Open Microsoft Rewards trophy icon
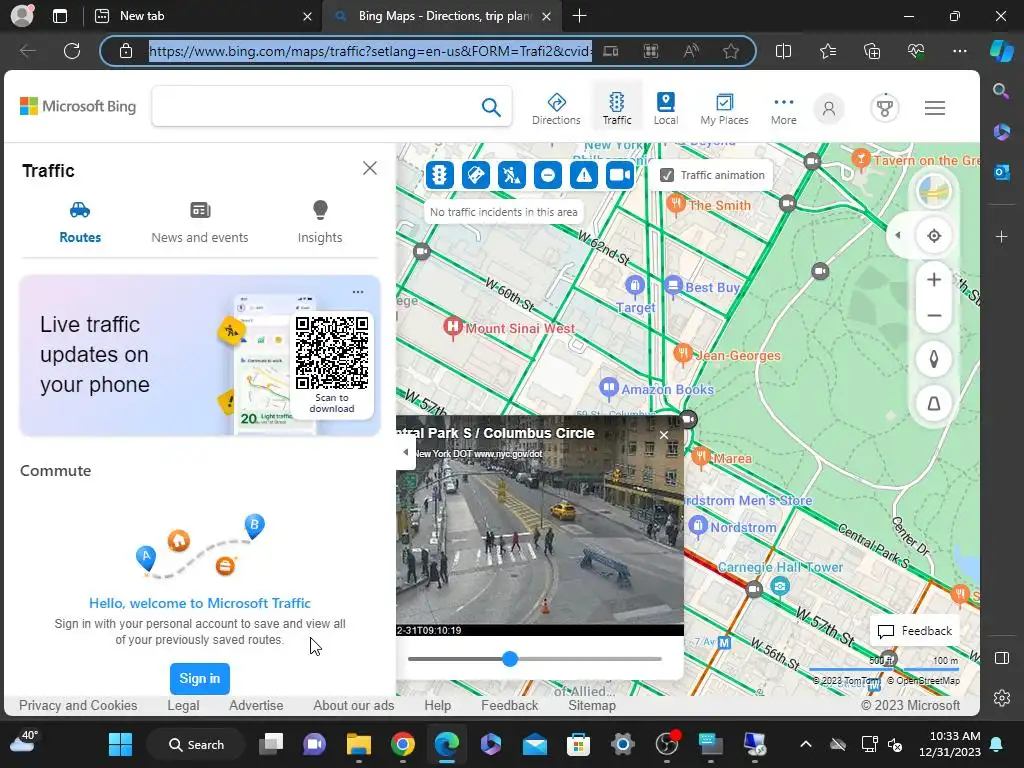The width and height of the screenshot is (1024, 768). point(884,108)
